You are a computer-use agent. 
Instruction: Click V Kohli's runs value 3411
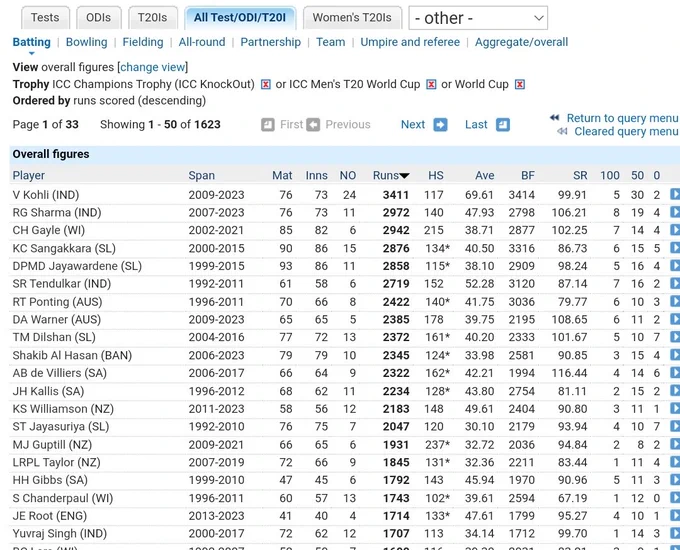point(396,195)
